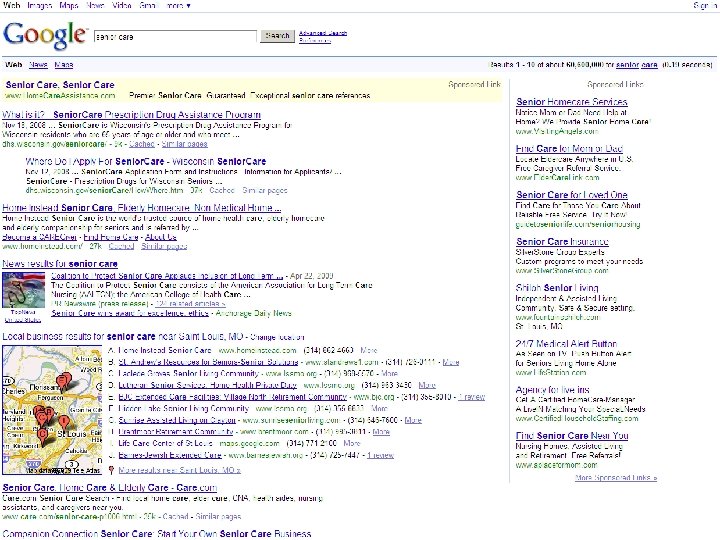Image resolution: width=720 pixels, height=540 pixels.
Task: Open the 'Find Senior Care Near You' ad
Action: 572,436
